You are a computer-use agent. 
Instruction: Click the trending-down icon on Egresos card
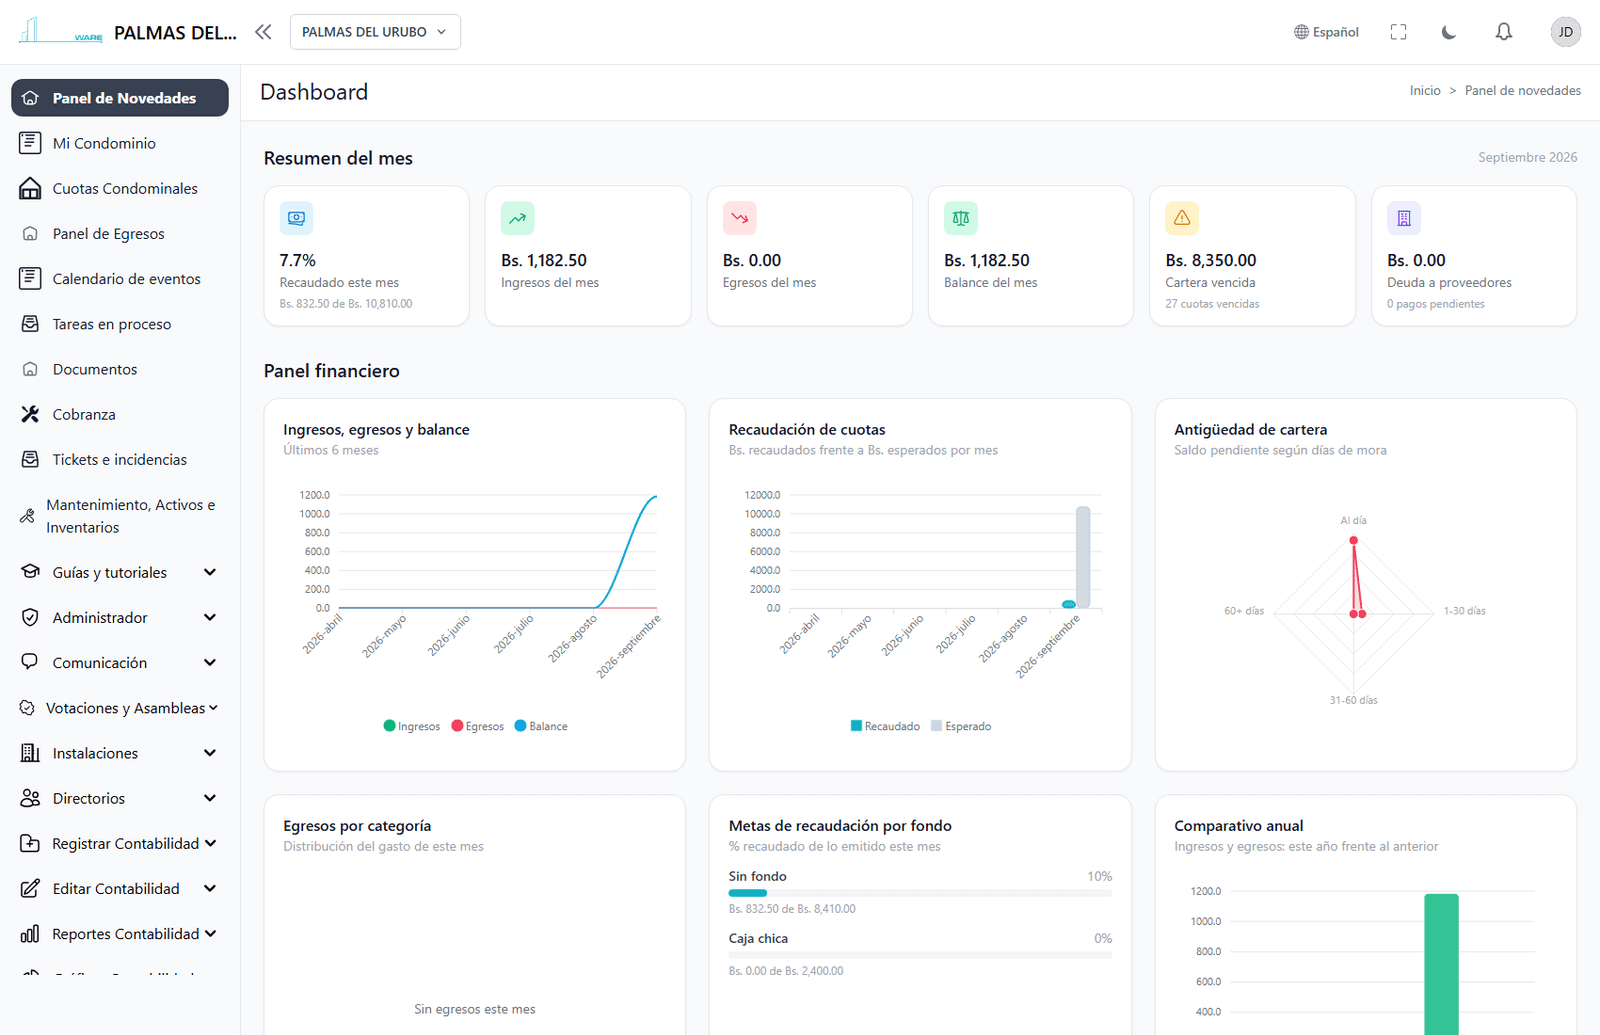(x=739, y=218)
